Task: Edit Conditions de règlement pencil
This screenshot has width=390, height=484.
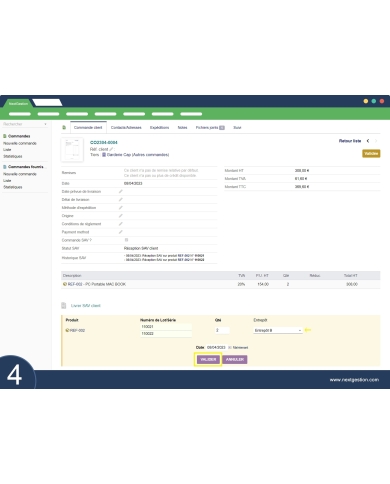Action: (x=121, y=224)
